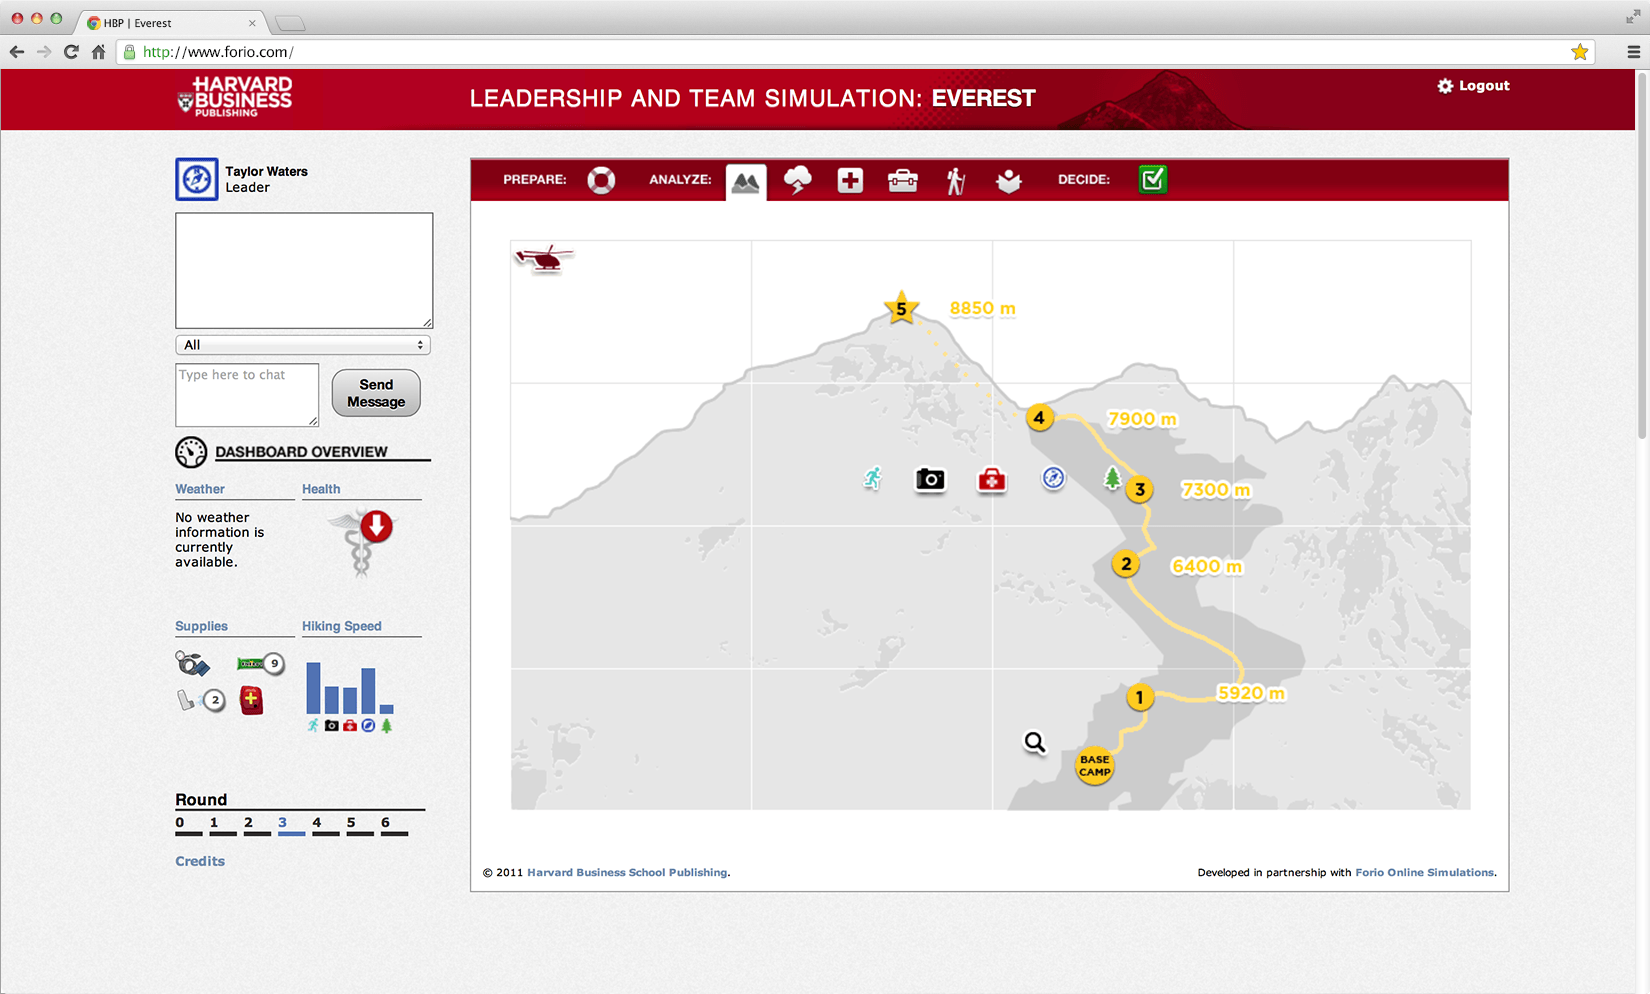Open the All chat recipient dropdown
The height and width of the screenshot is (994, 1650).
point(303,345)
